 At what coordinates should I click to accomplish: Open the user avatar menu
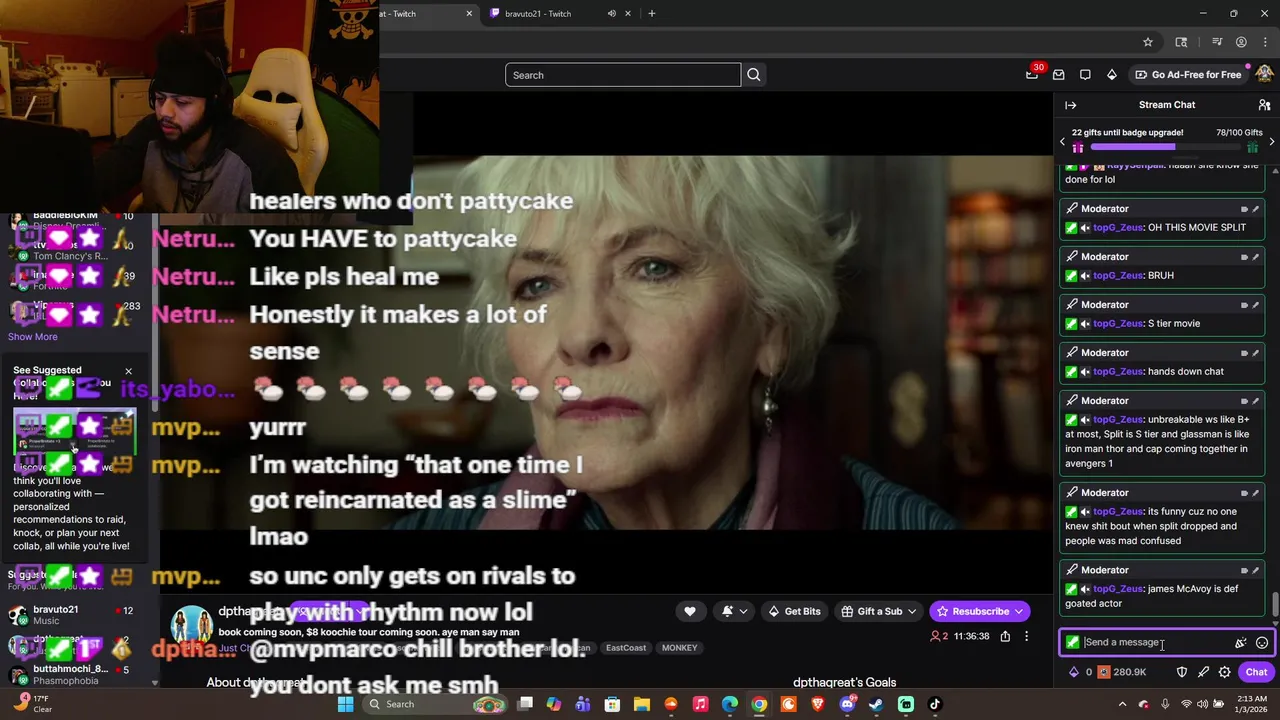click(1265, 74)
